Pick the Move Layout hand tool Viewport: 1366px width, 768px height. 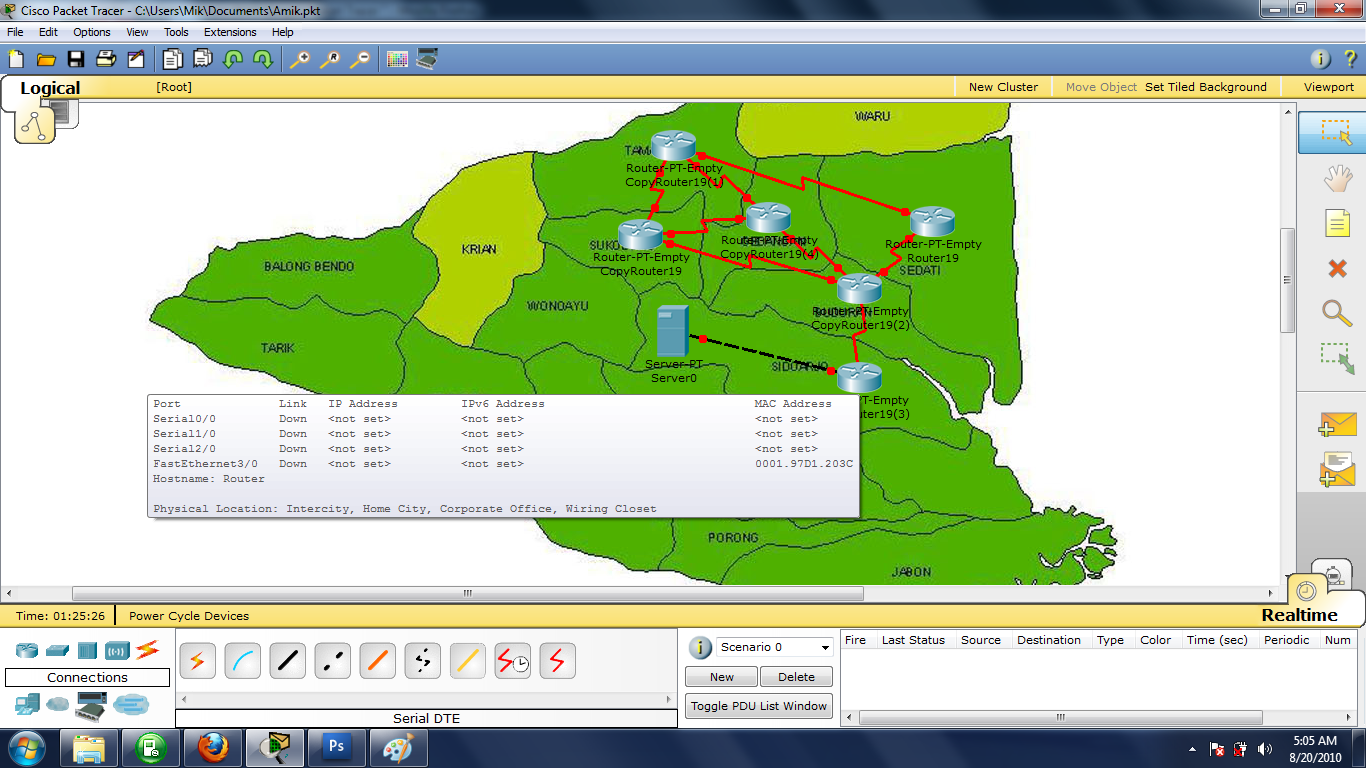1337,178
